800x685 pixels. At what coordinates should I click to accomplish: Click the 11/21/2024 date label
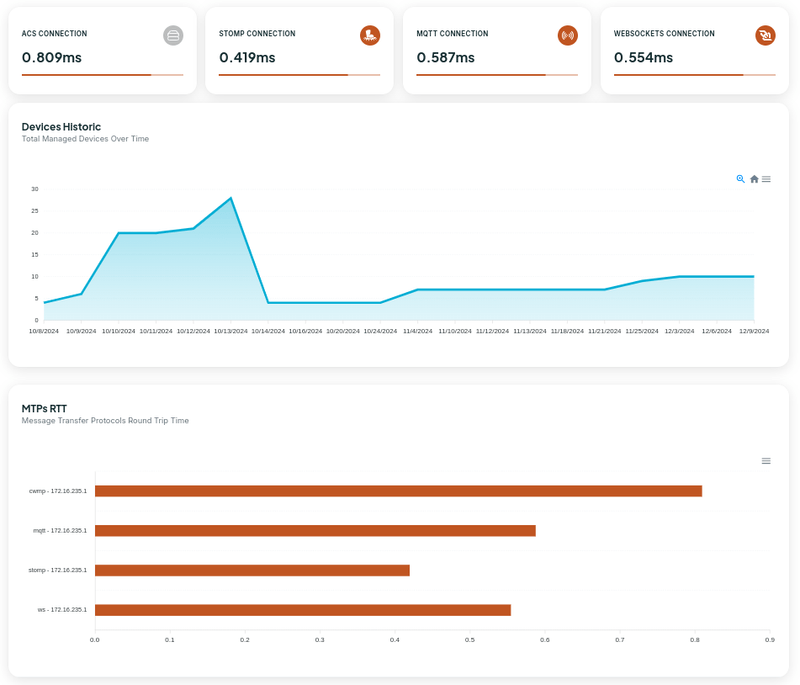(x=605, y=331)
